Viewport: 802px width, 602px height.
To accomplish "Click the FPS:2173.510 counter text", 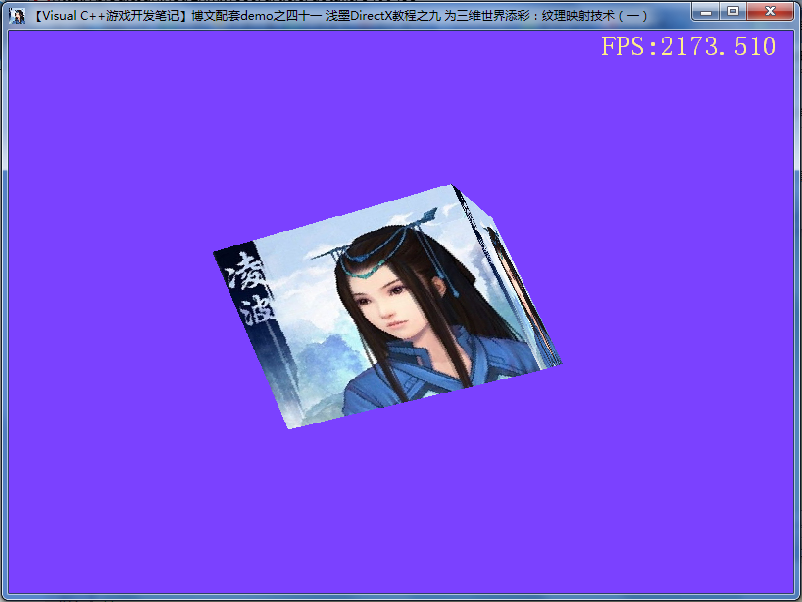I will pos(688,47).
